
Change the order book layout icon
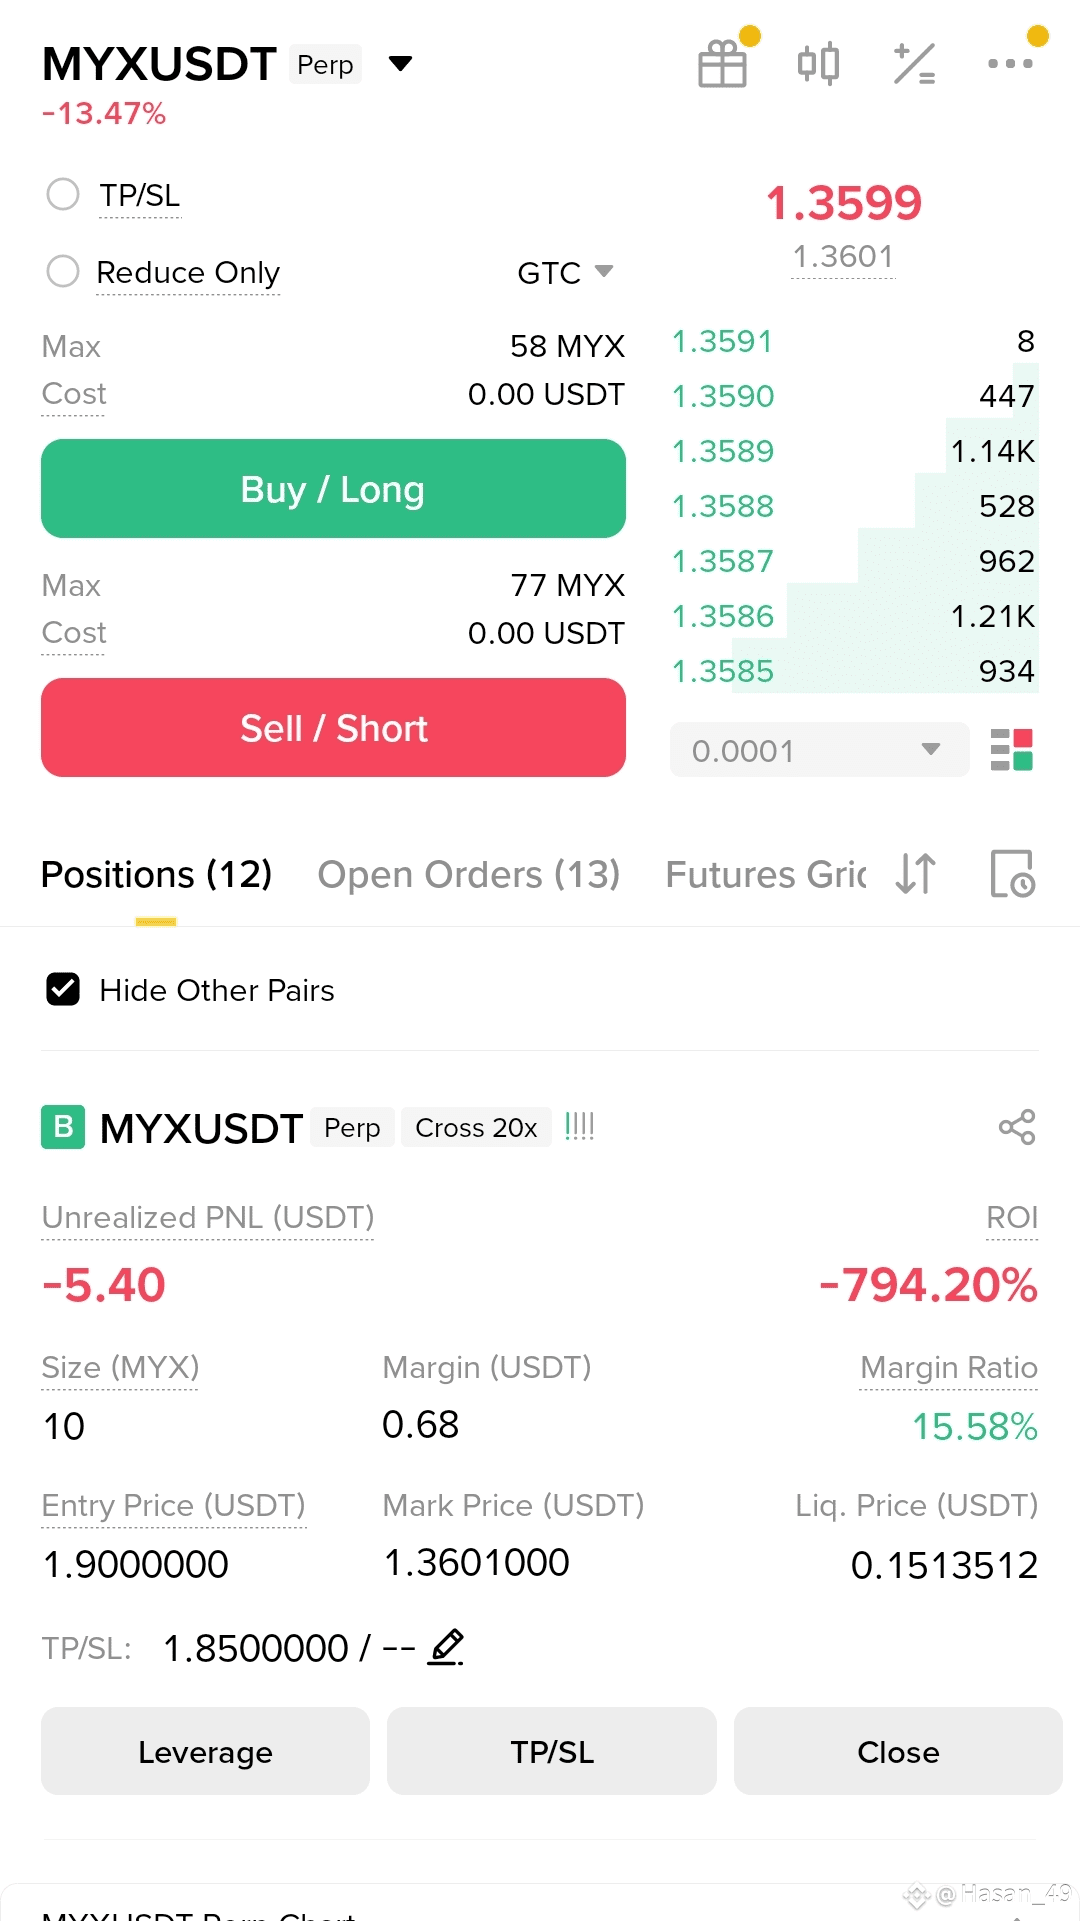tap(1011, 750)
